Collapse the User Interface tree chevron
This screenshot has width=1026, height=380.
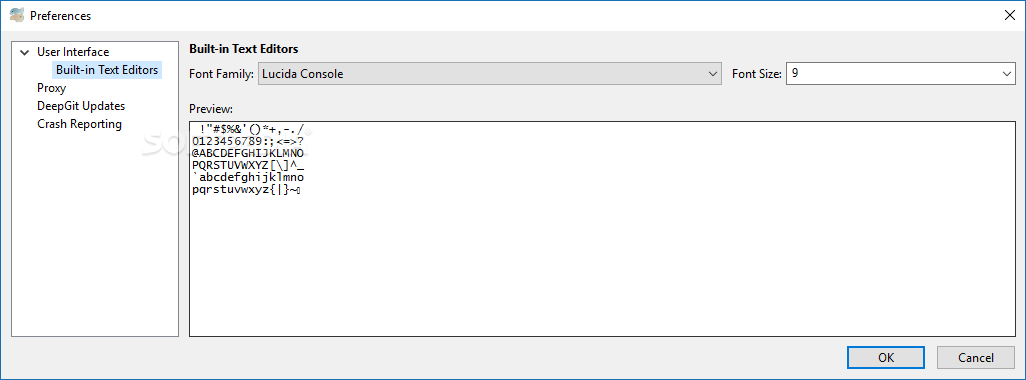[25, 52]
